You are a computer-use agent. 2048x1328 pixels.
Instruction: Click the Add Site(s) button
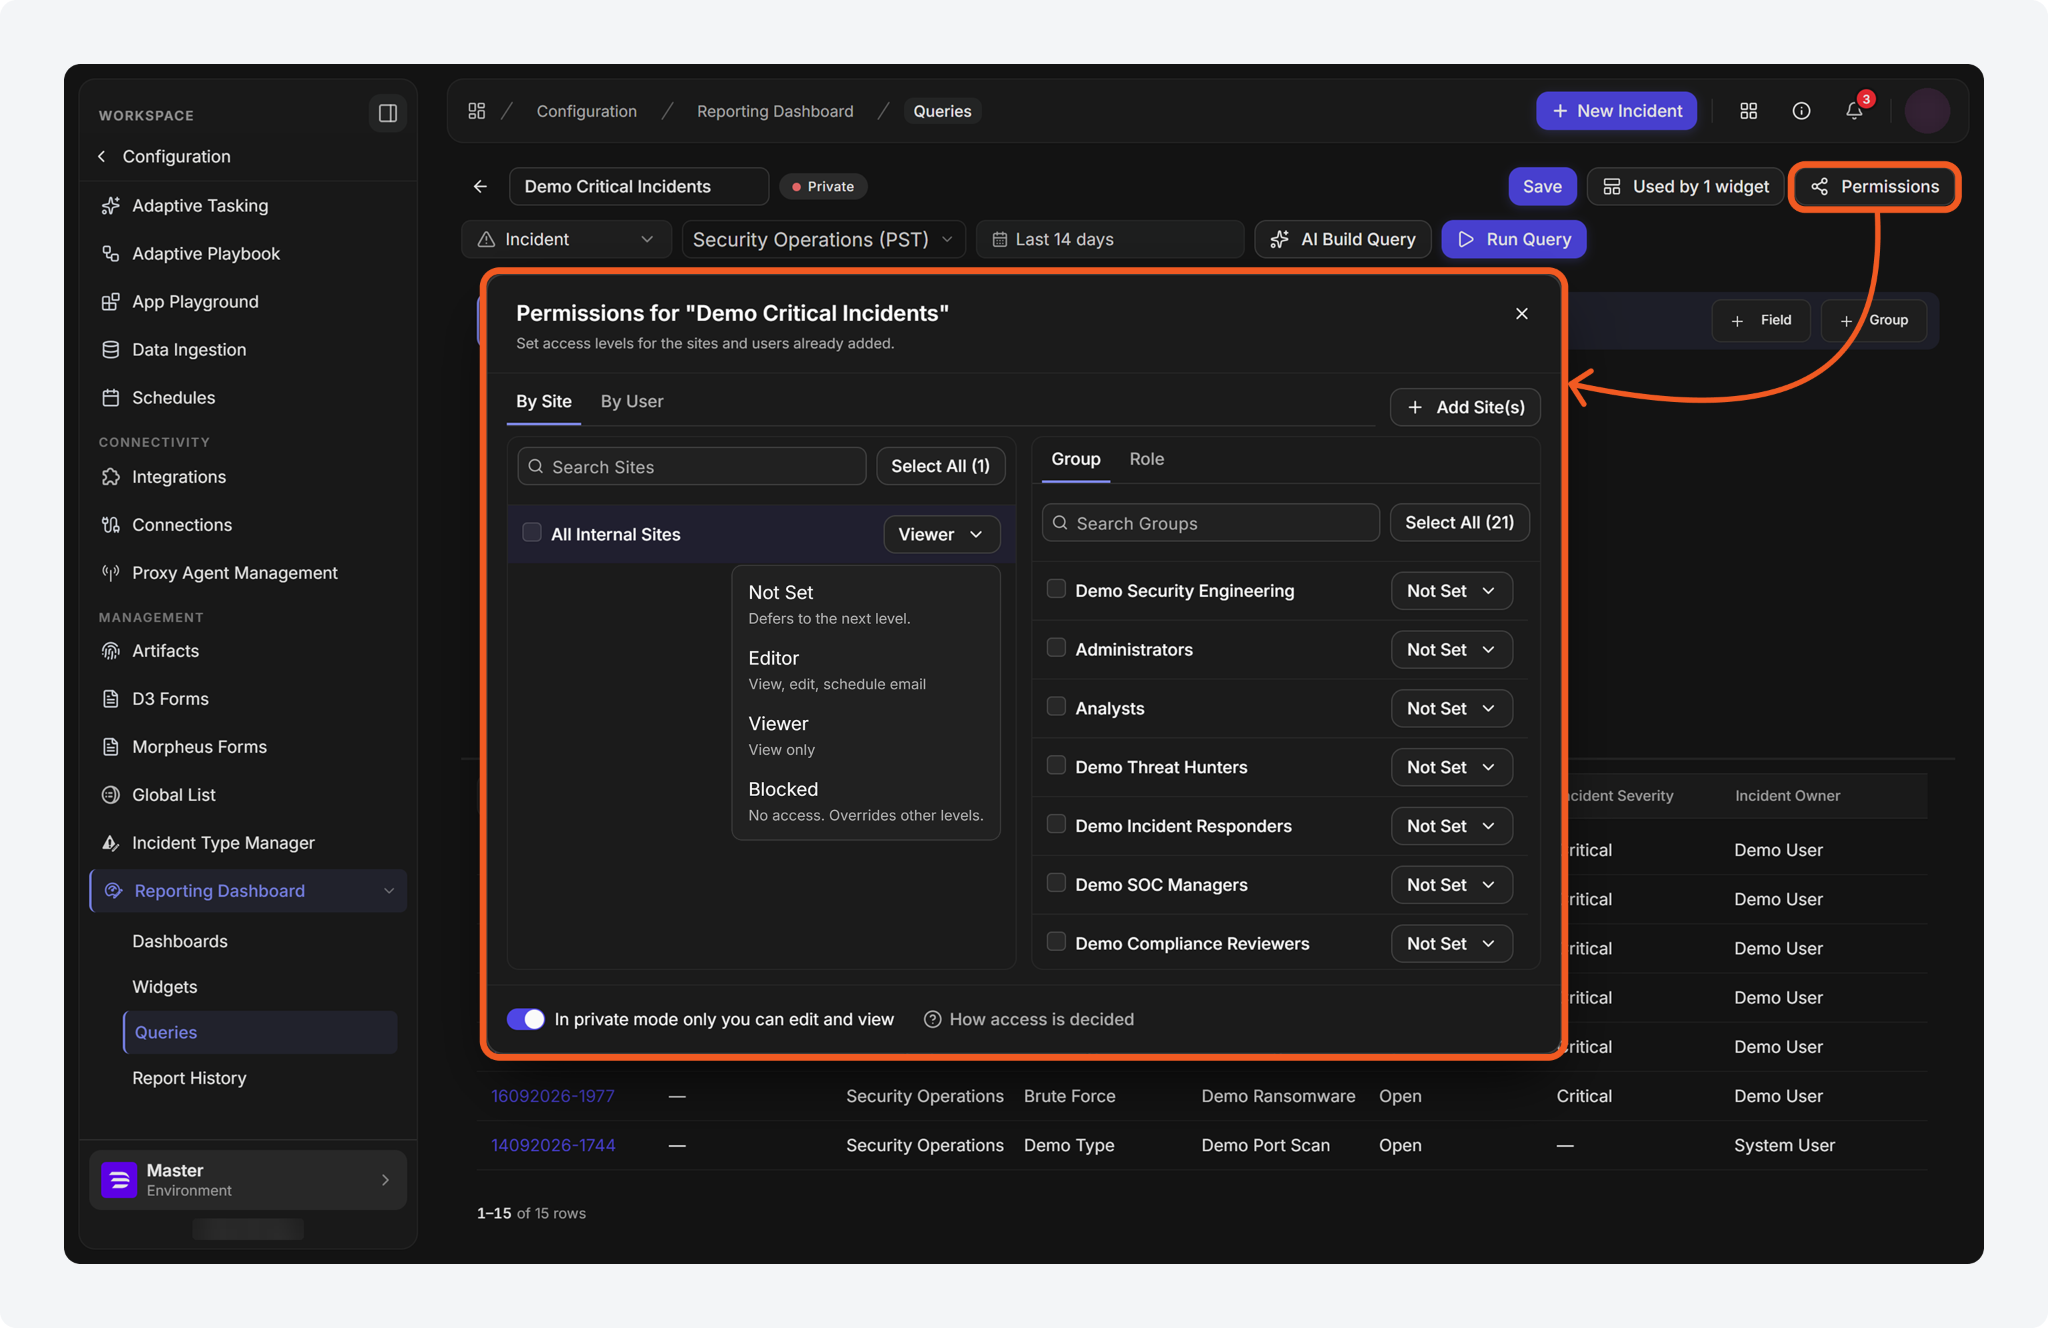click(x=1465, y=407)
